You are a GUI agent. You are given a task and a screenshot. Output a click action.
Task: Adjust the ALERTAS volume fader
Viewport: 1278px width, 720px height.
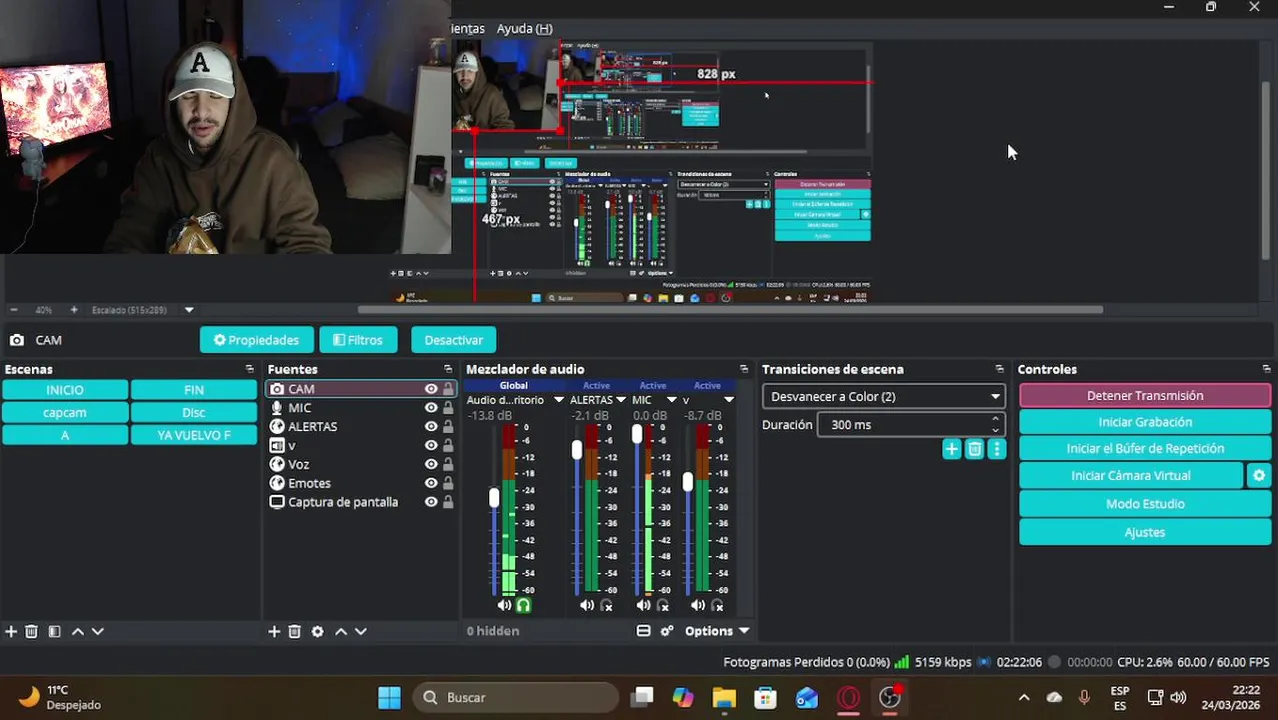[x=577, y=450]
